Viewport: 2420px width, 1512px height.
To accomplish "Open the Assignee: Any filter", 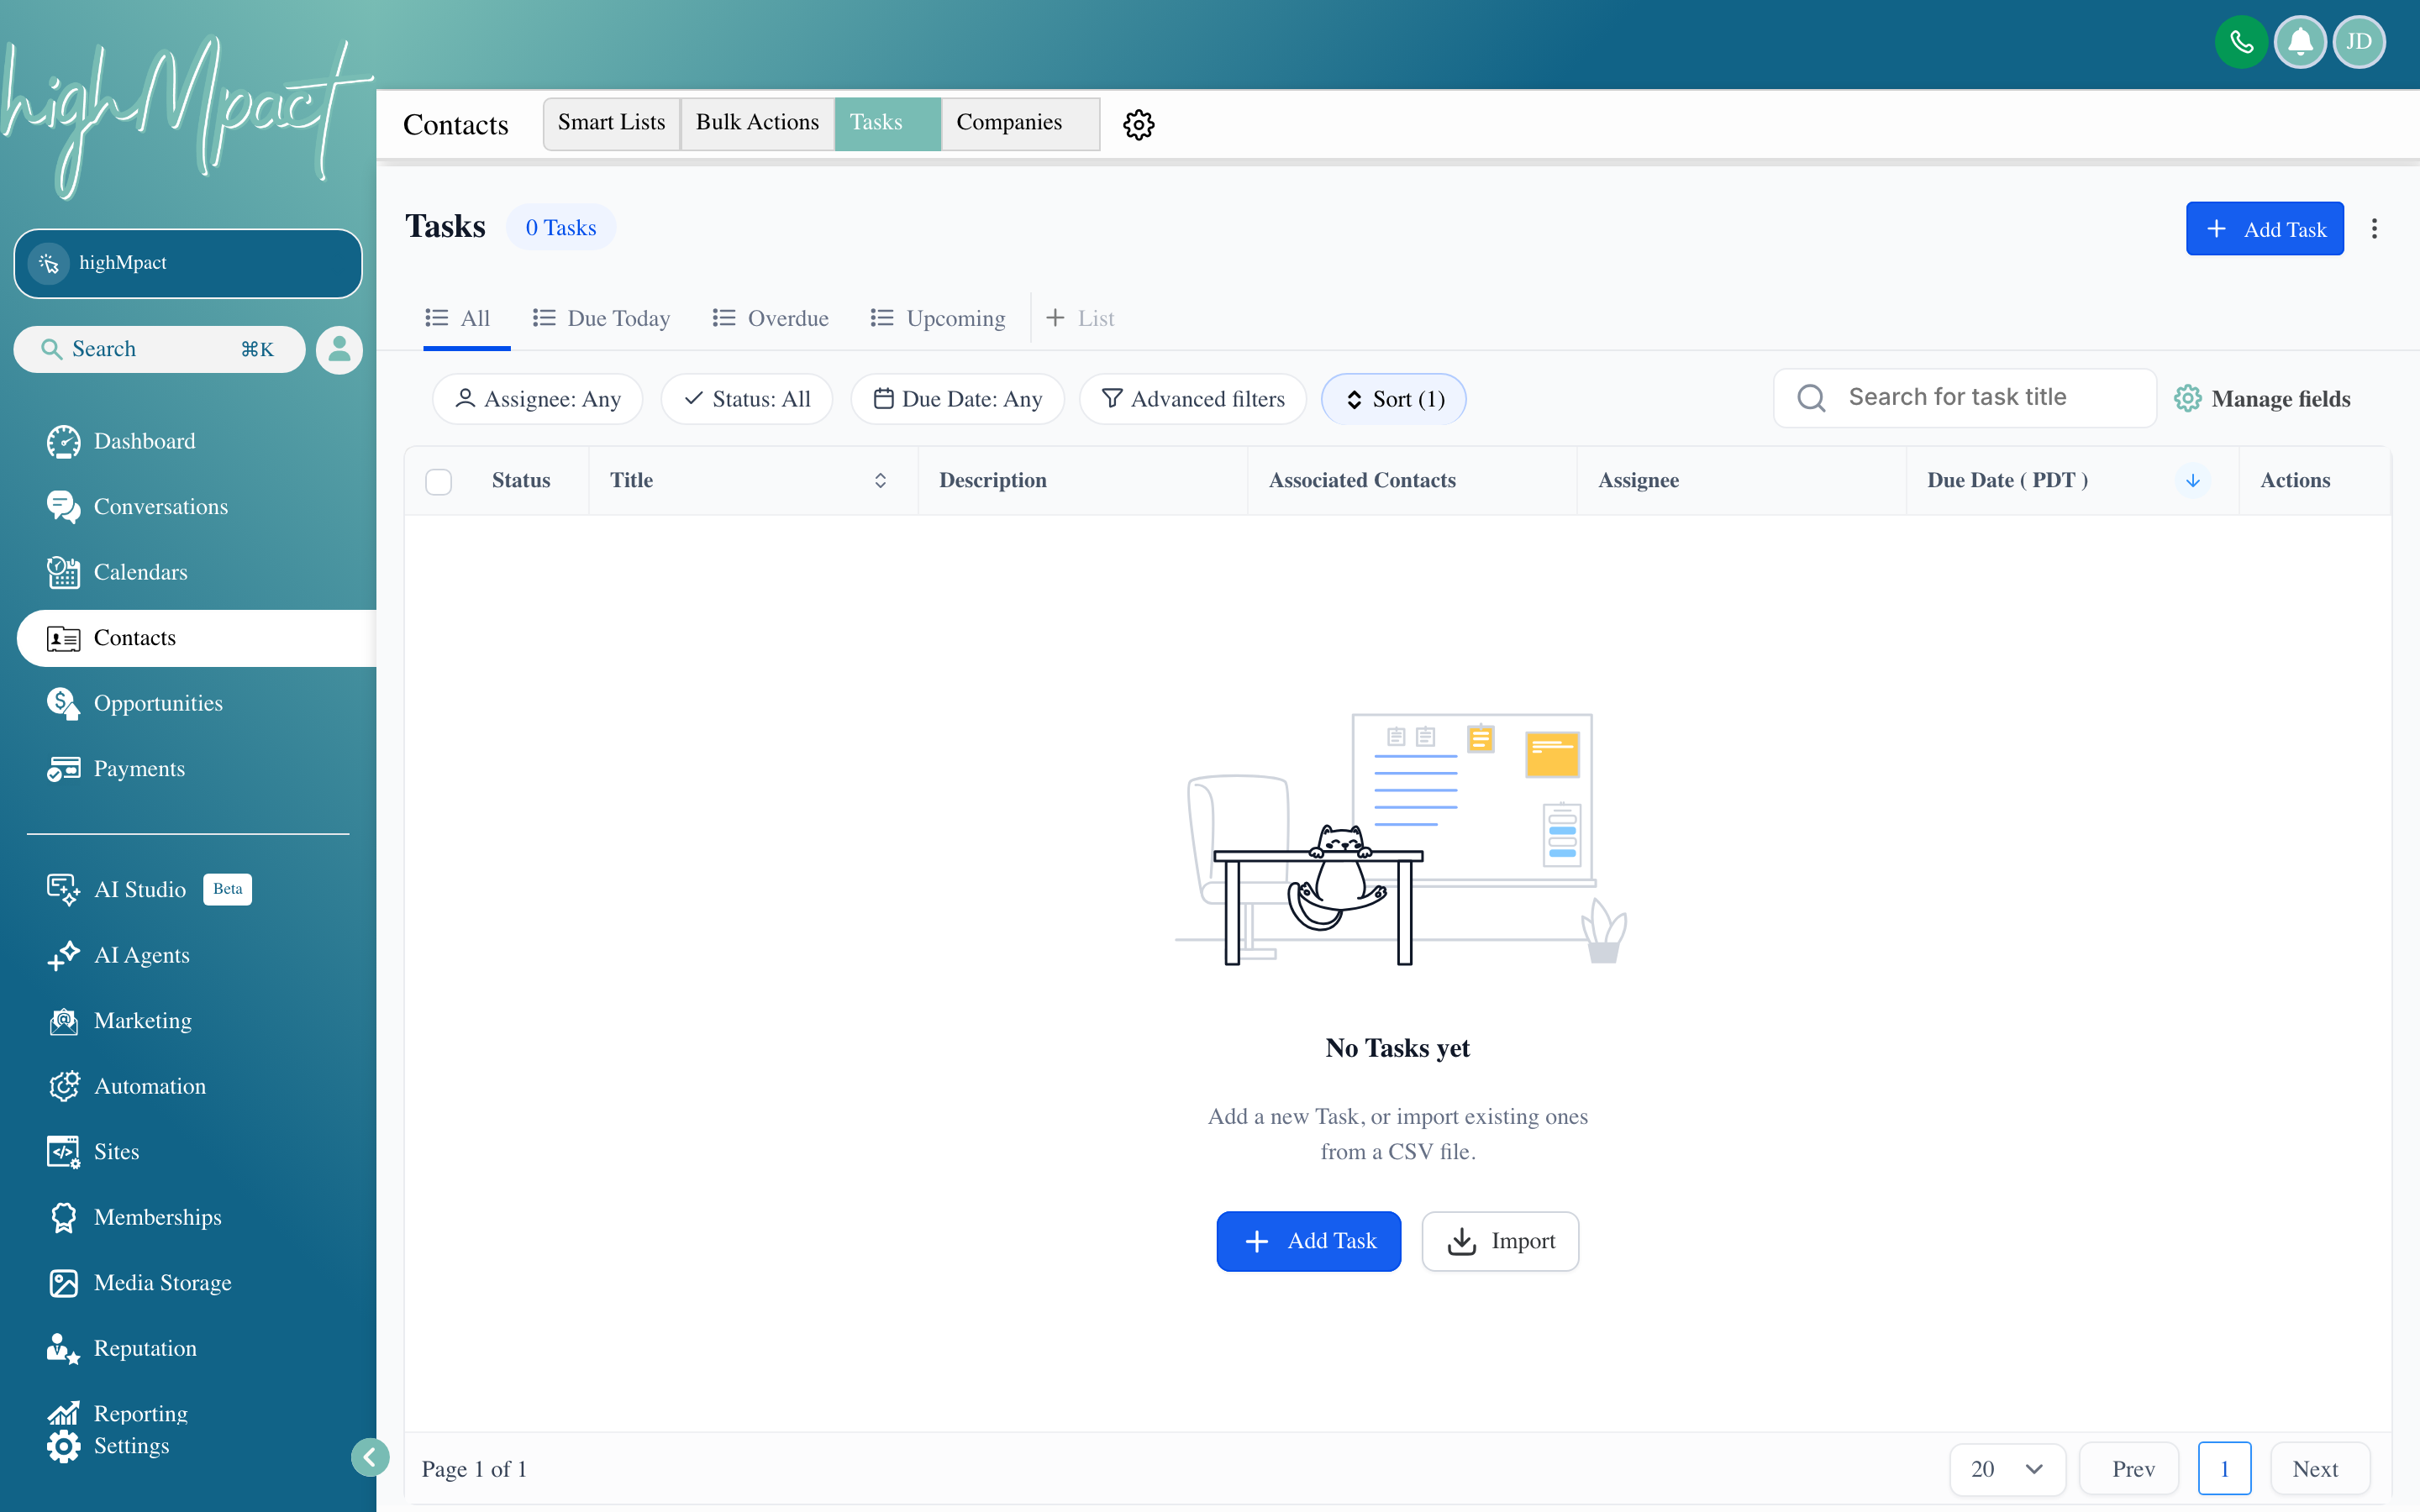I will coord(537,399).
